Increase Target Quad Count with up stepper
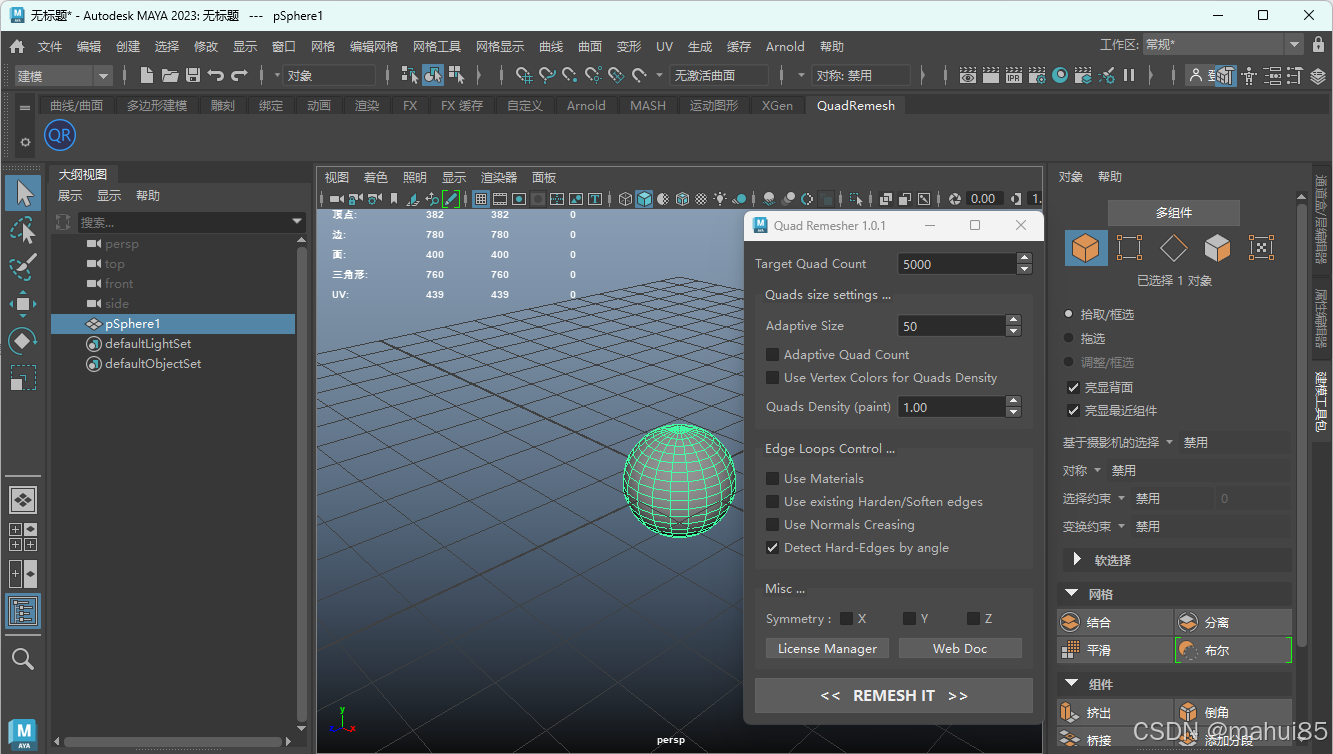Screen dimensions: 1333x754 (1024, 259)
